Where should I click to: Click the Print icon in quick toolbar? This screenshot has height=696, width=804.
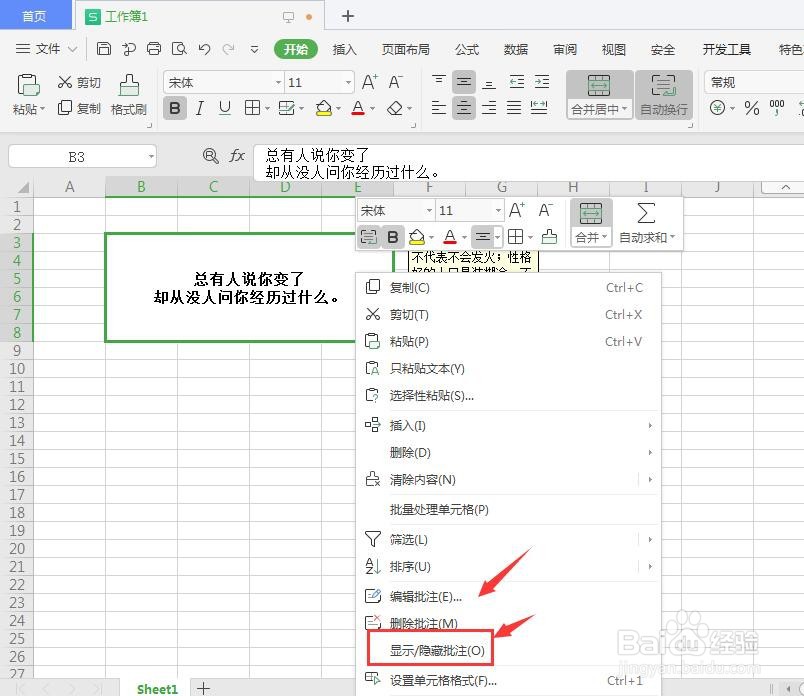tap(154, 49)
